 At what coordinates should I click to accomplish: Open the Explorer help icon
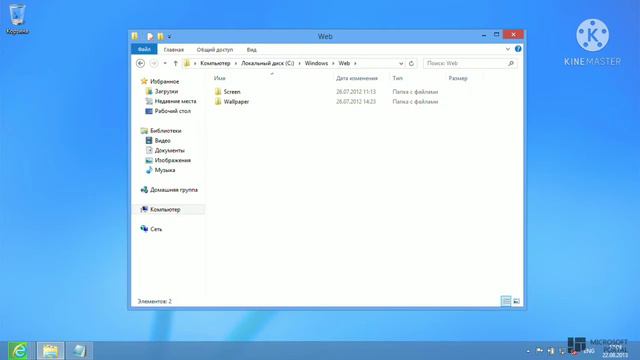tap(518, 49)
